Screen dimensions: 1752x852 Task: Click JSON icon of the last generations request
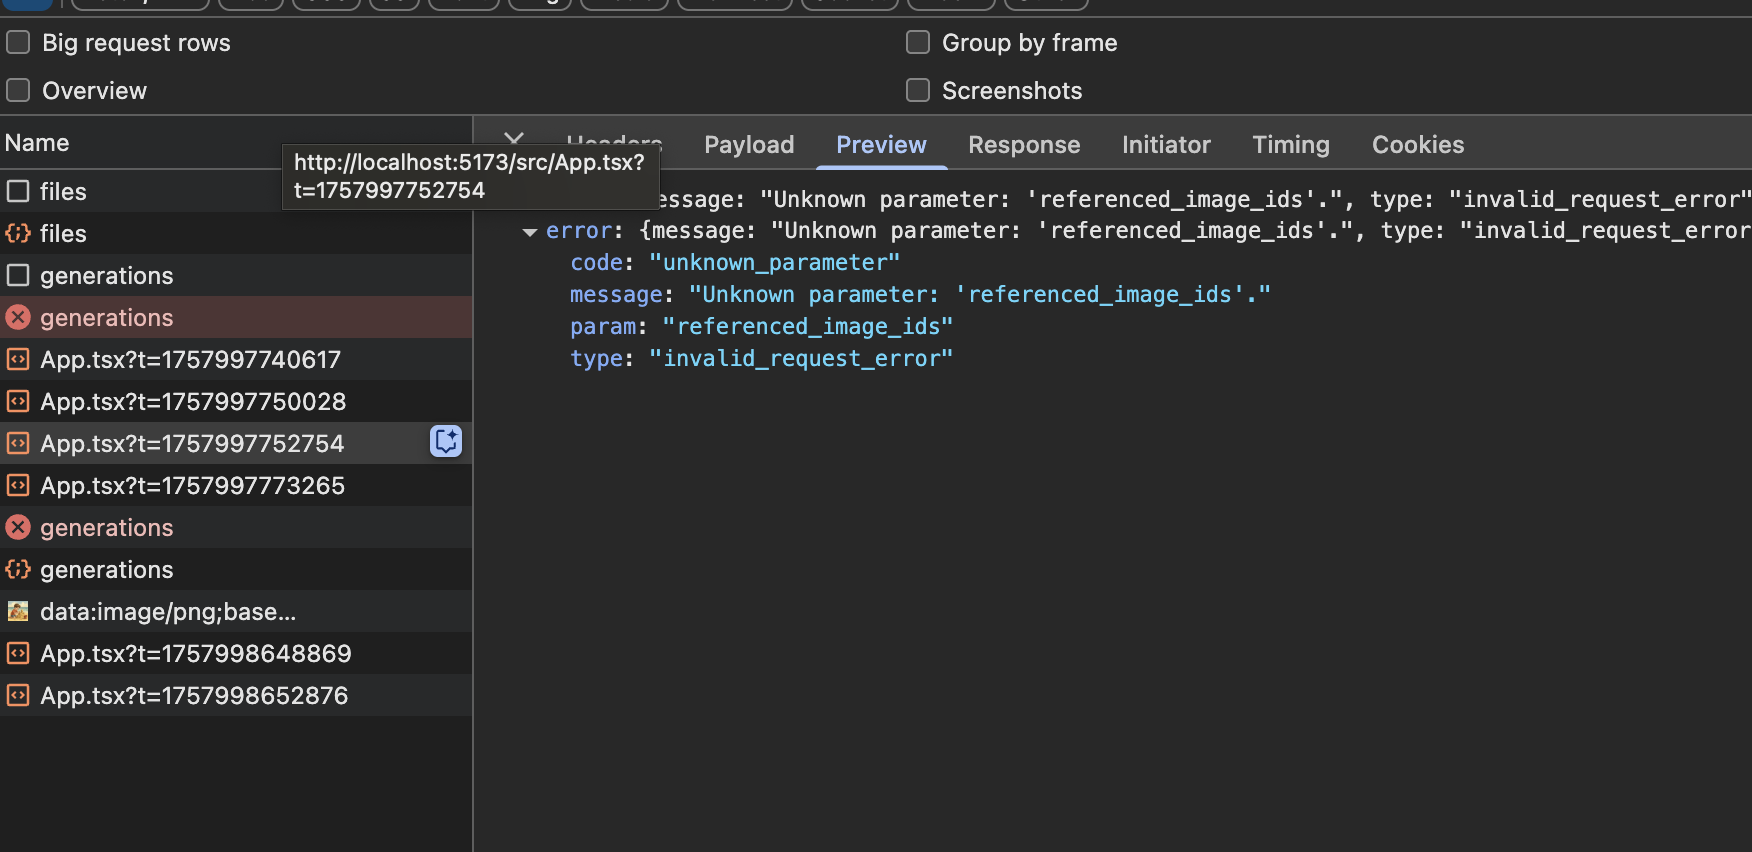[x=18, y=569]
